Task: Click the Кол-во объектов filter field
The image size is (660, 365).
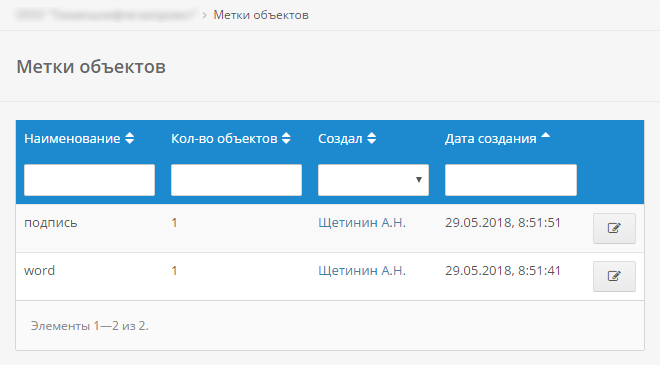Action: pyautogui.click(x=236, y=180)
